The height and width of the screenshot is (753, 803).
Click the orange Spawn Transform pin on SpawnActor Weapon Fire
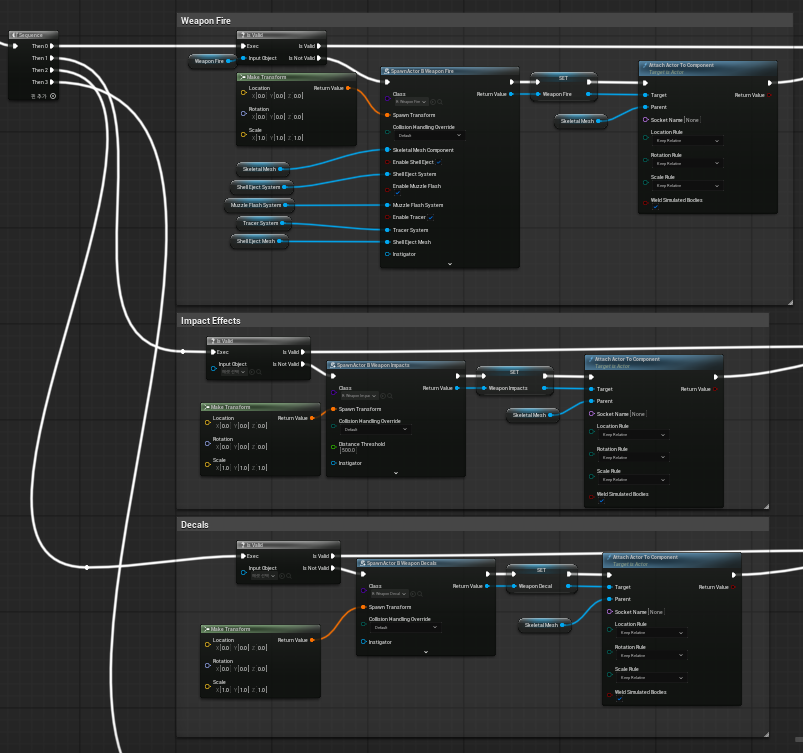387,115
